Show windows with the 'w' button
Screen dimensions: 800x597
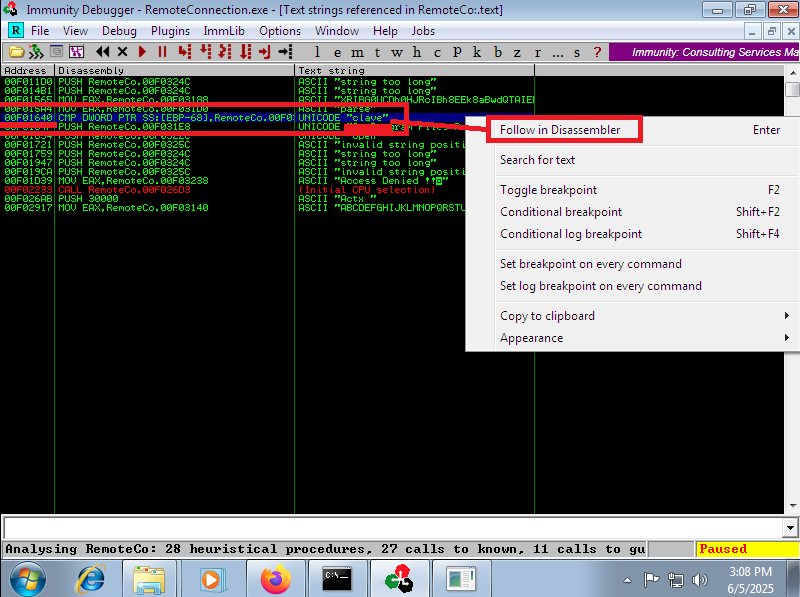pyautogui.click(x=397, y=52)
